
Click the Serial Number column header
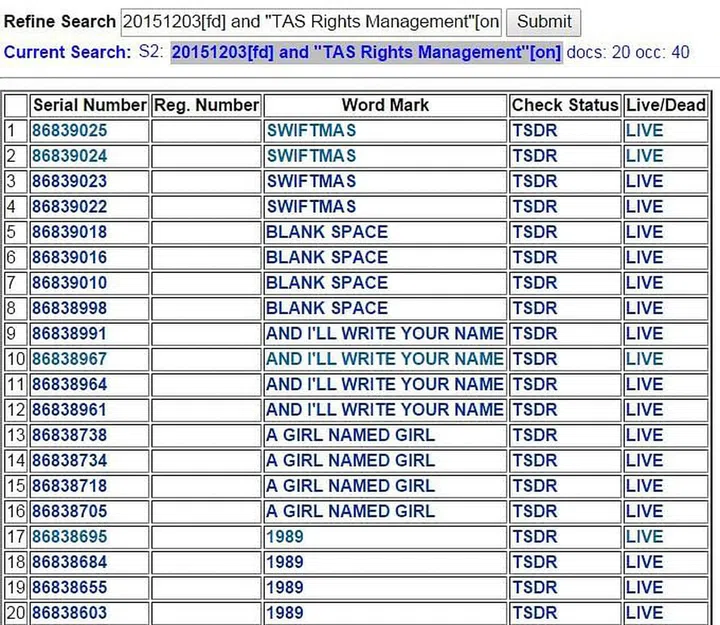point(90,105)
